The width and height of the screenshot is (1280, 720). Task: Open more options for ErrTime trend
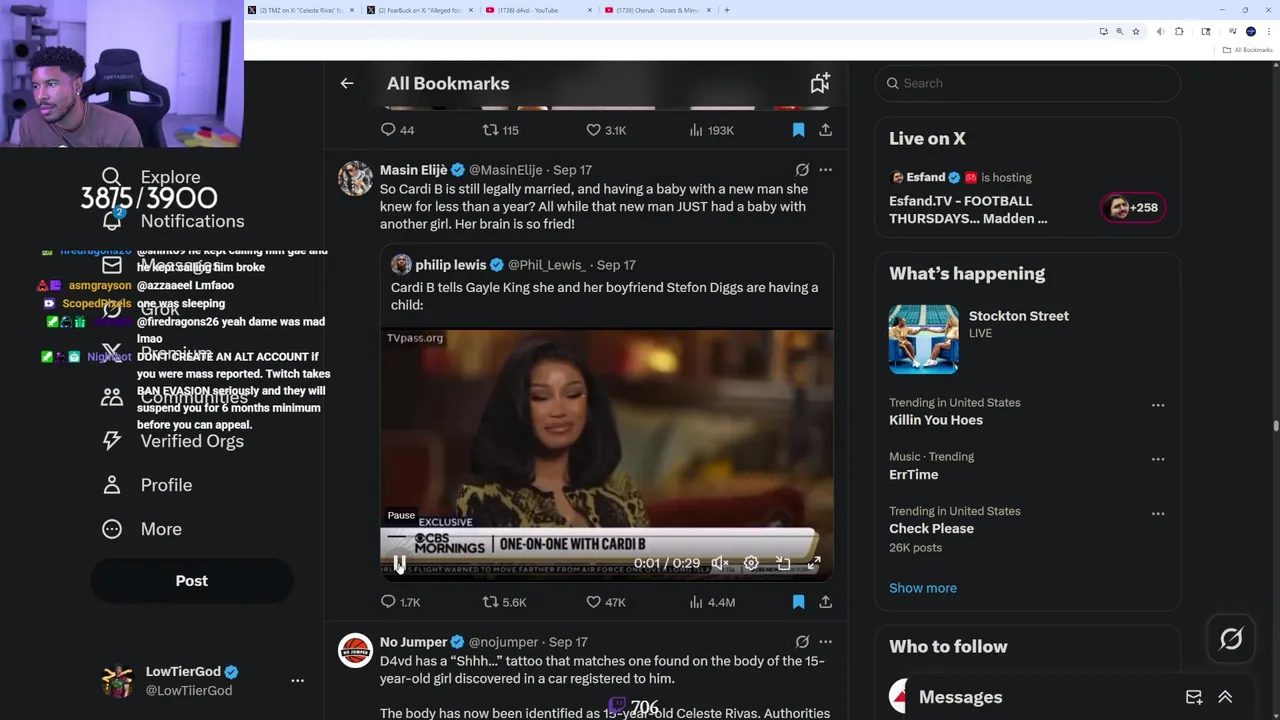click(x=1158, y=459)
